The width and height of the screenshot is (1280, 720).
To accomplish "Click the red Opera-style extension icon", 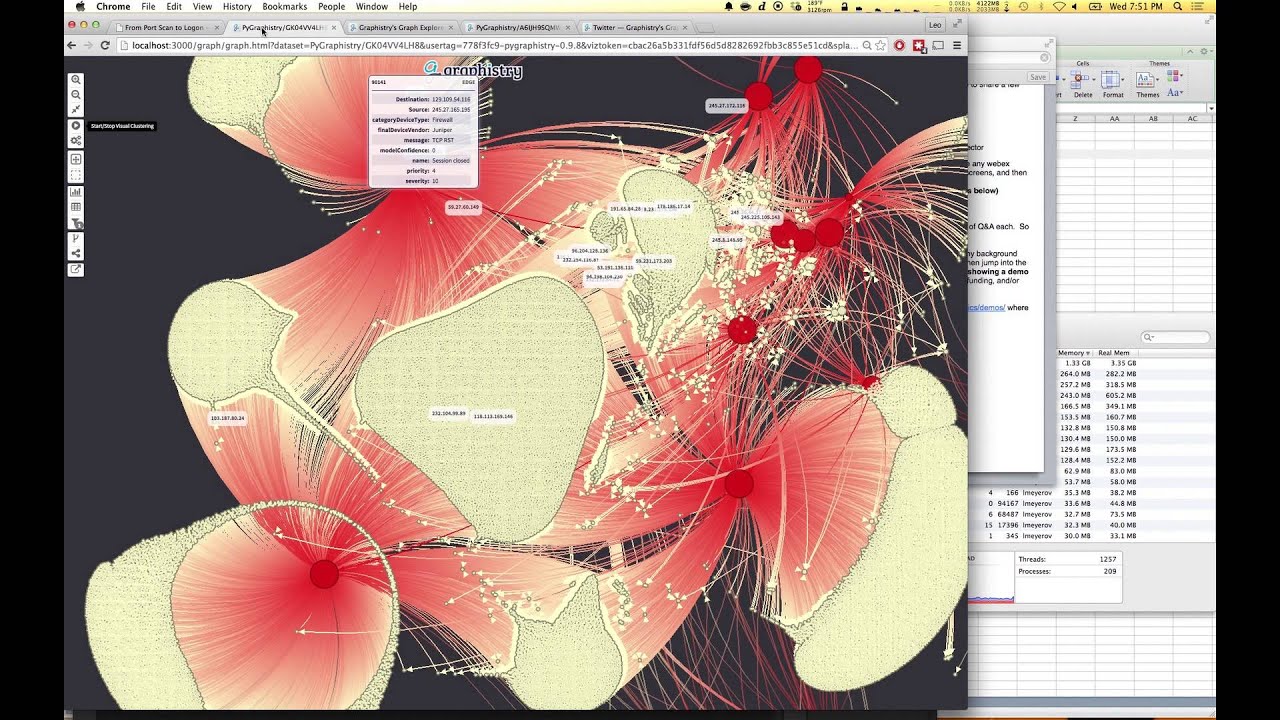I will [900, 45].
